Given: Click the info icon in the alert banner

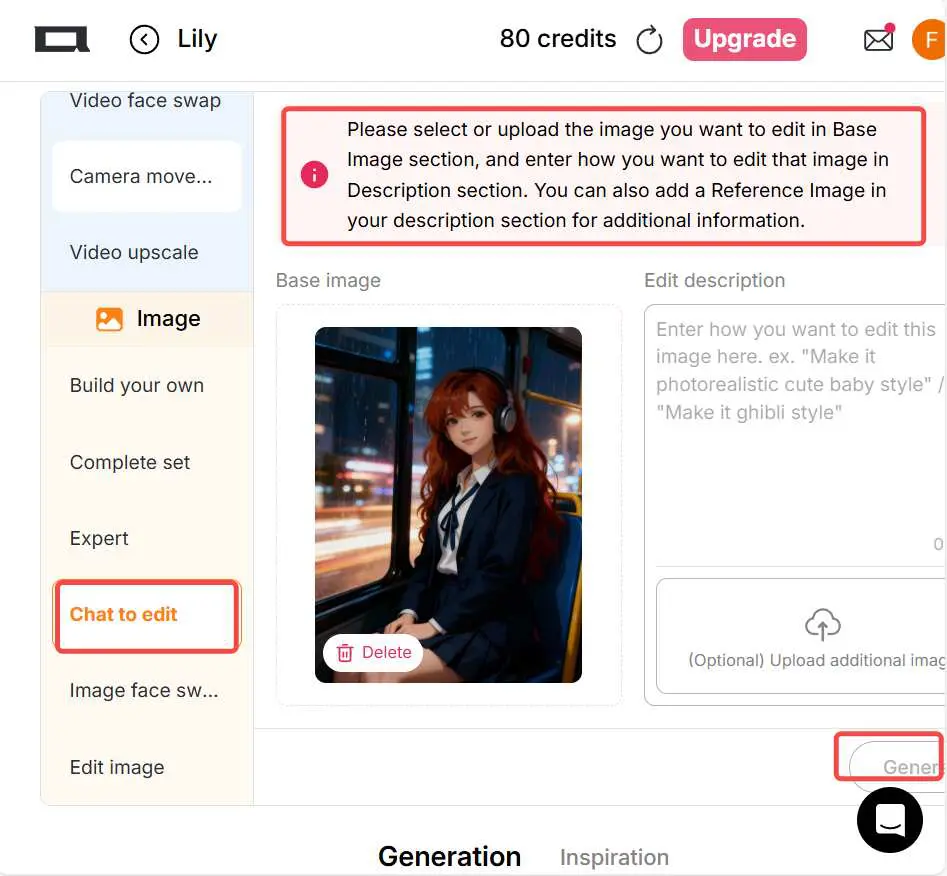Looking at the screenshot, I should 314,174.
